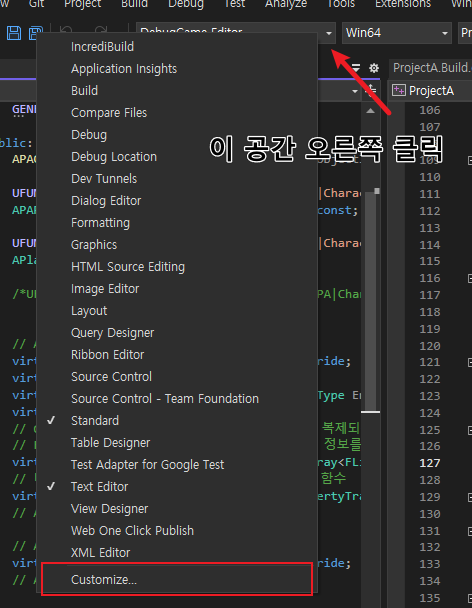Open the Project menu in menu bar

coord(83,4)
